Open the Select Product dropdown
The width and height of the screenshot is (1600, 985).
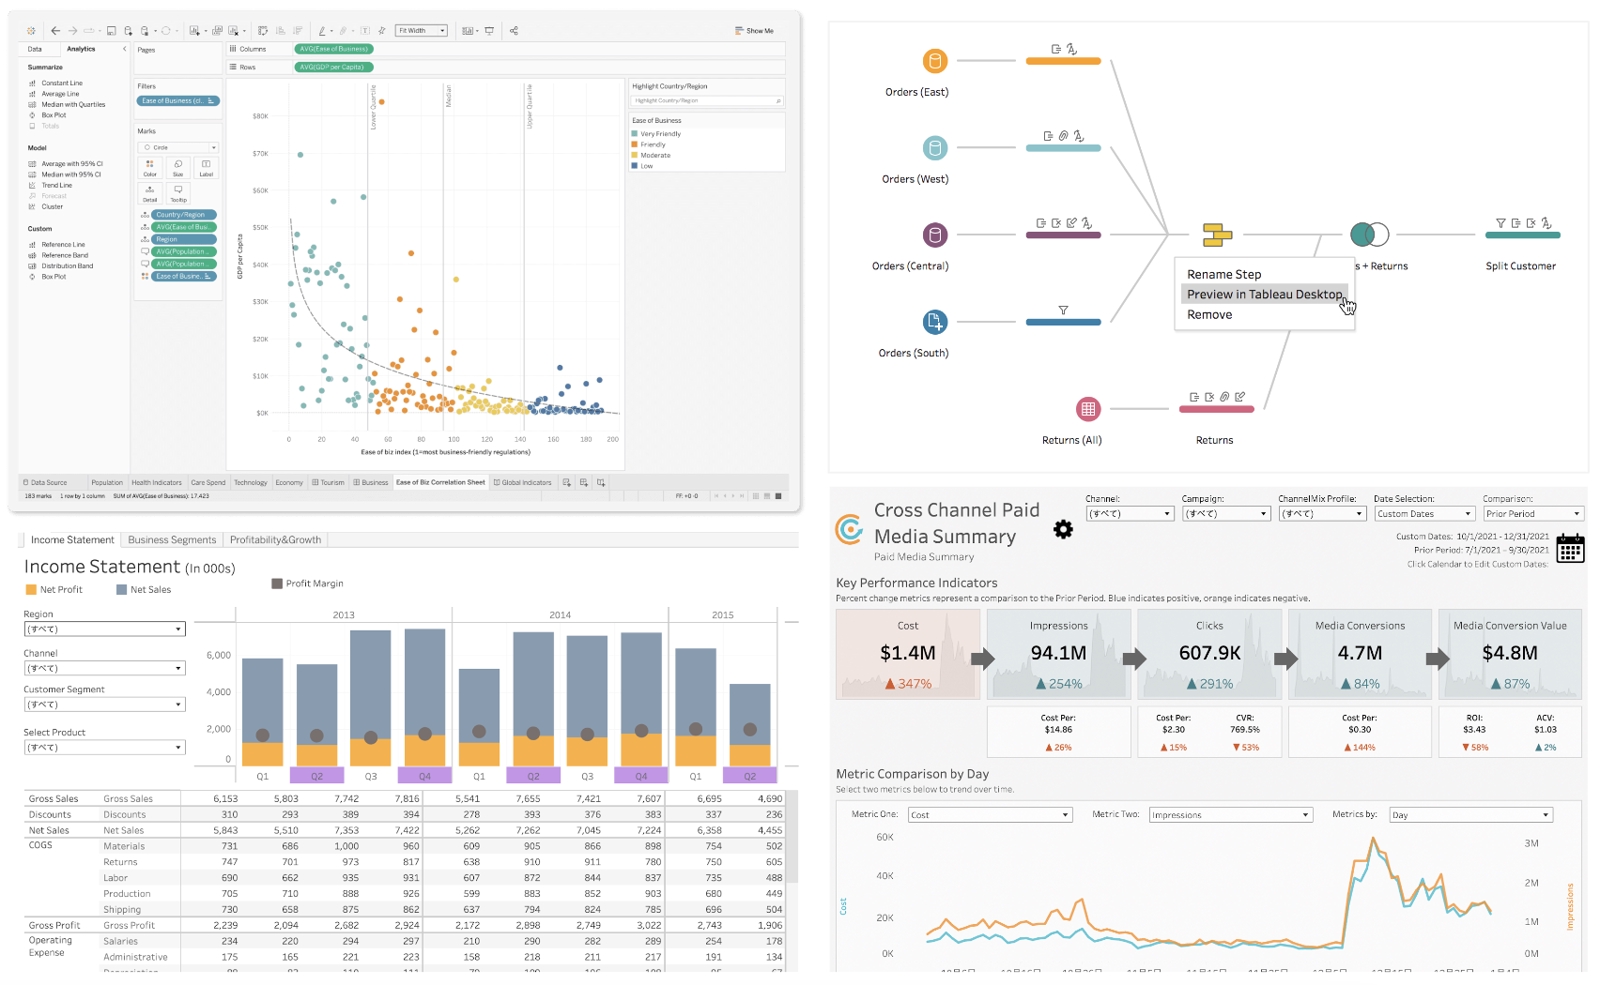pyautogui.click(x=105, y=747)
